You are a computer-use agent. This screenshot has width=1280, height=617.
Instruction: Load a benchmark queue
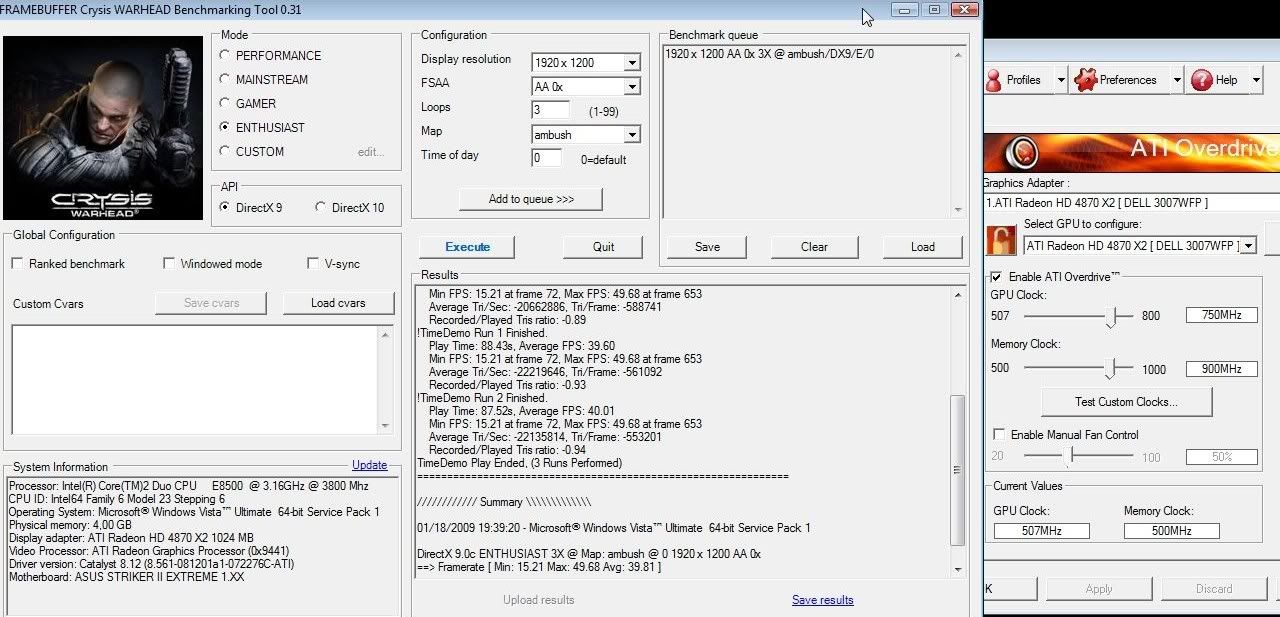(923, 247)
